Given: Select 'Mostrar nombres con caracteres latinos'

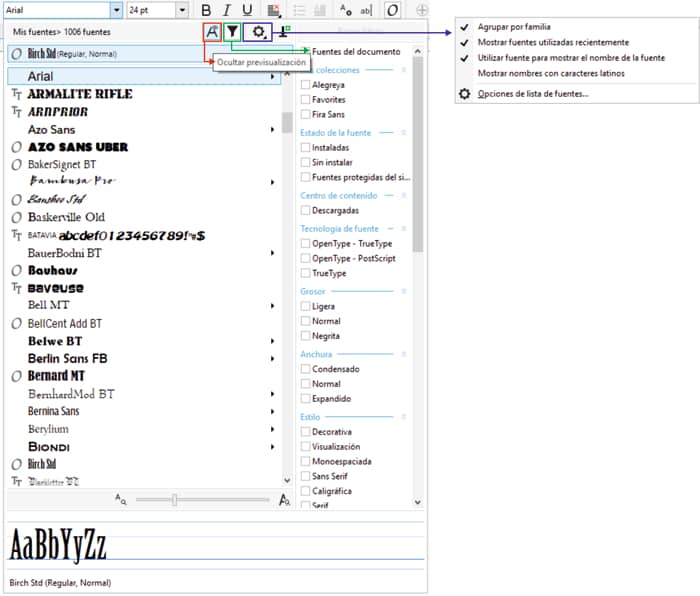Looking at the screenshot, I should point(552,73).
